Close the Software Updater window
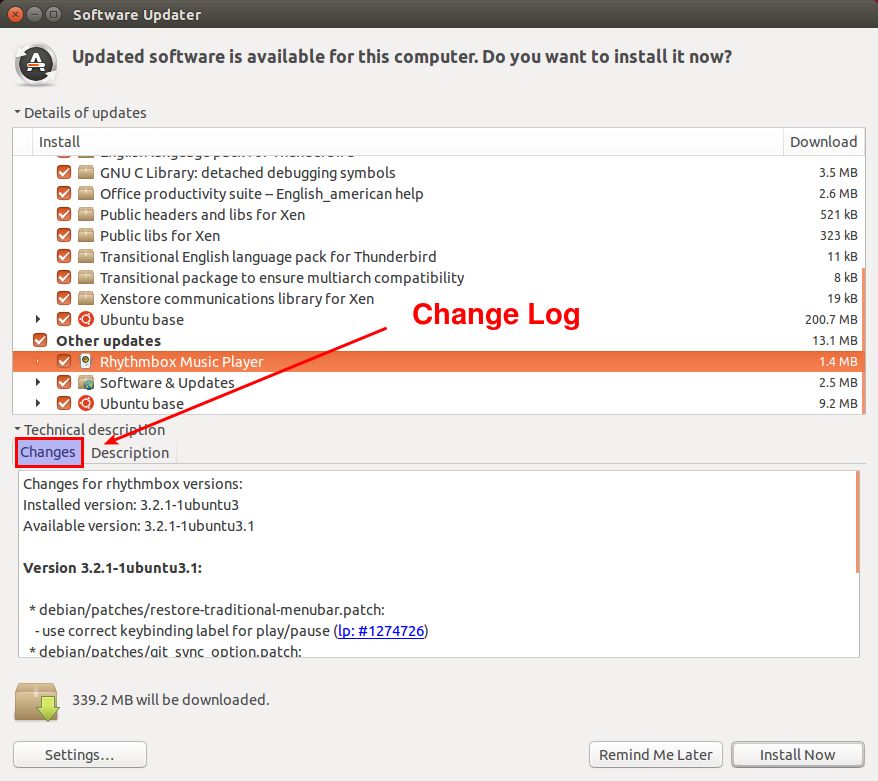The height and width of the screenshot is (781, 878). click(15, 14)
